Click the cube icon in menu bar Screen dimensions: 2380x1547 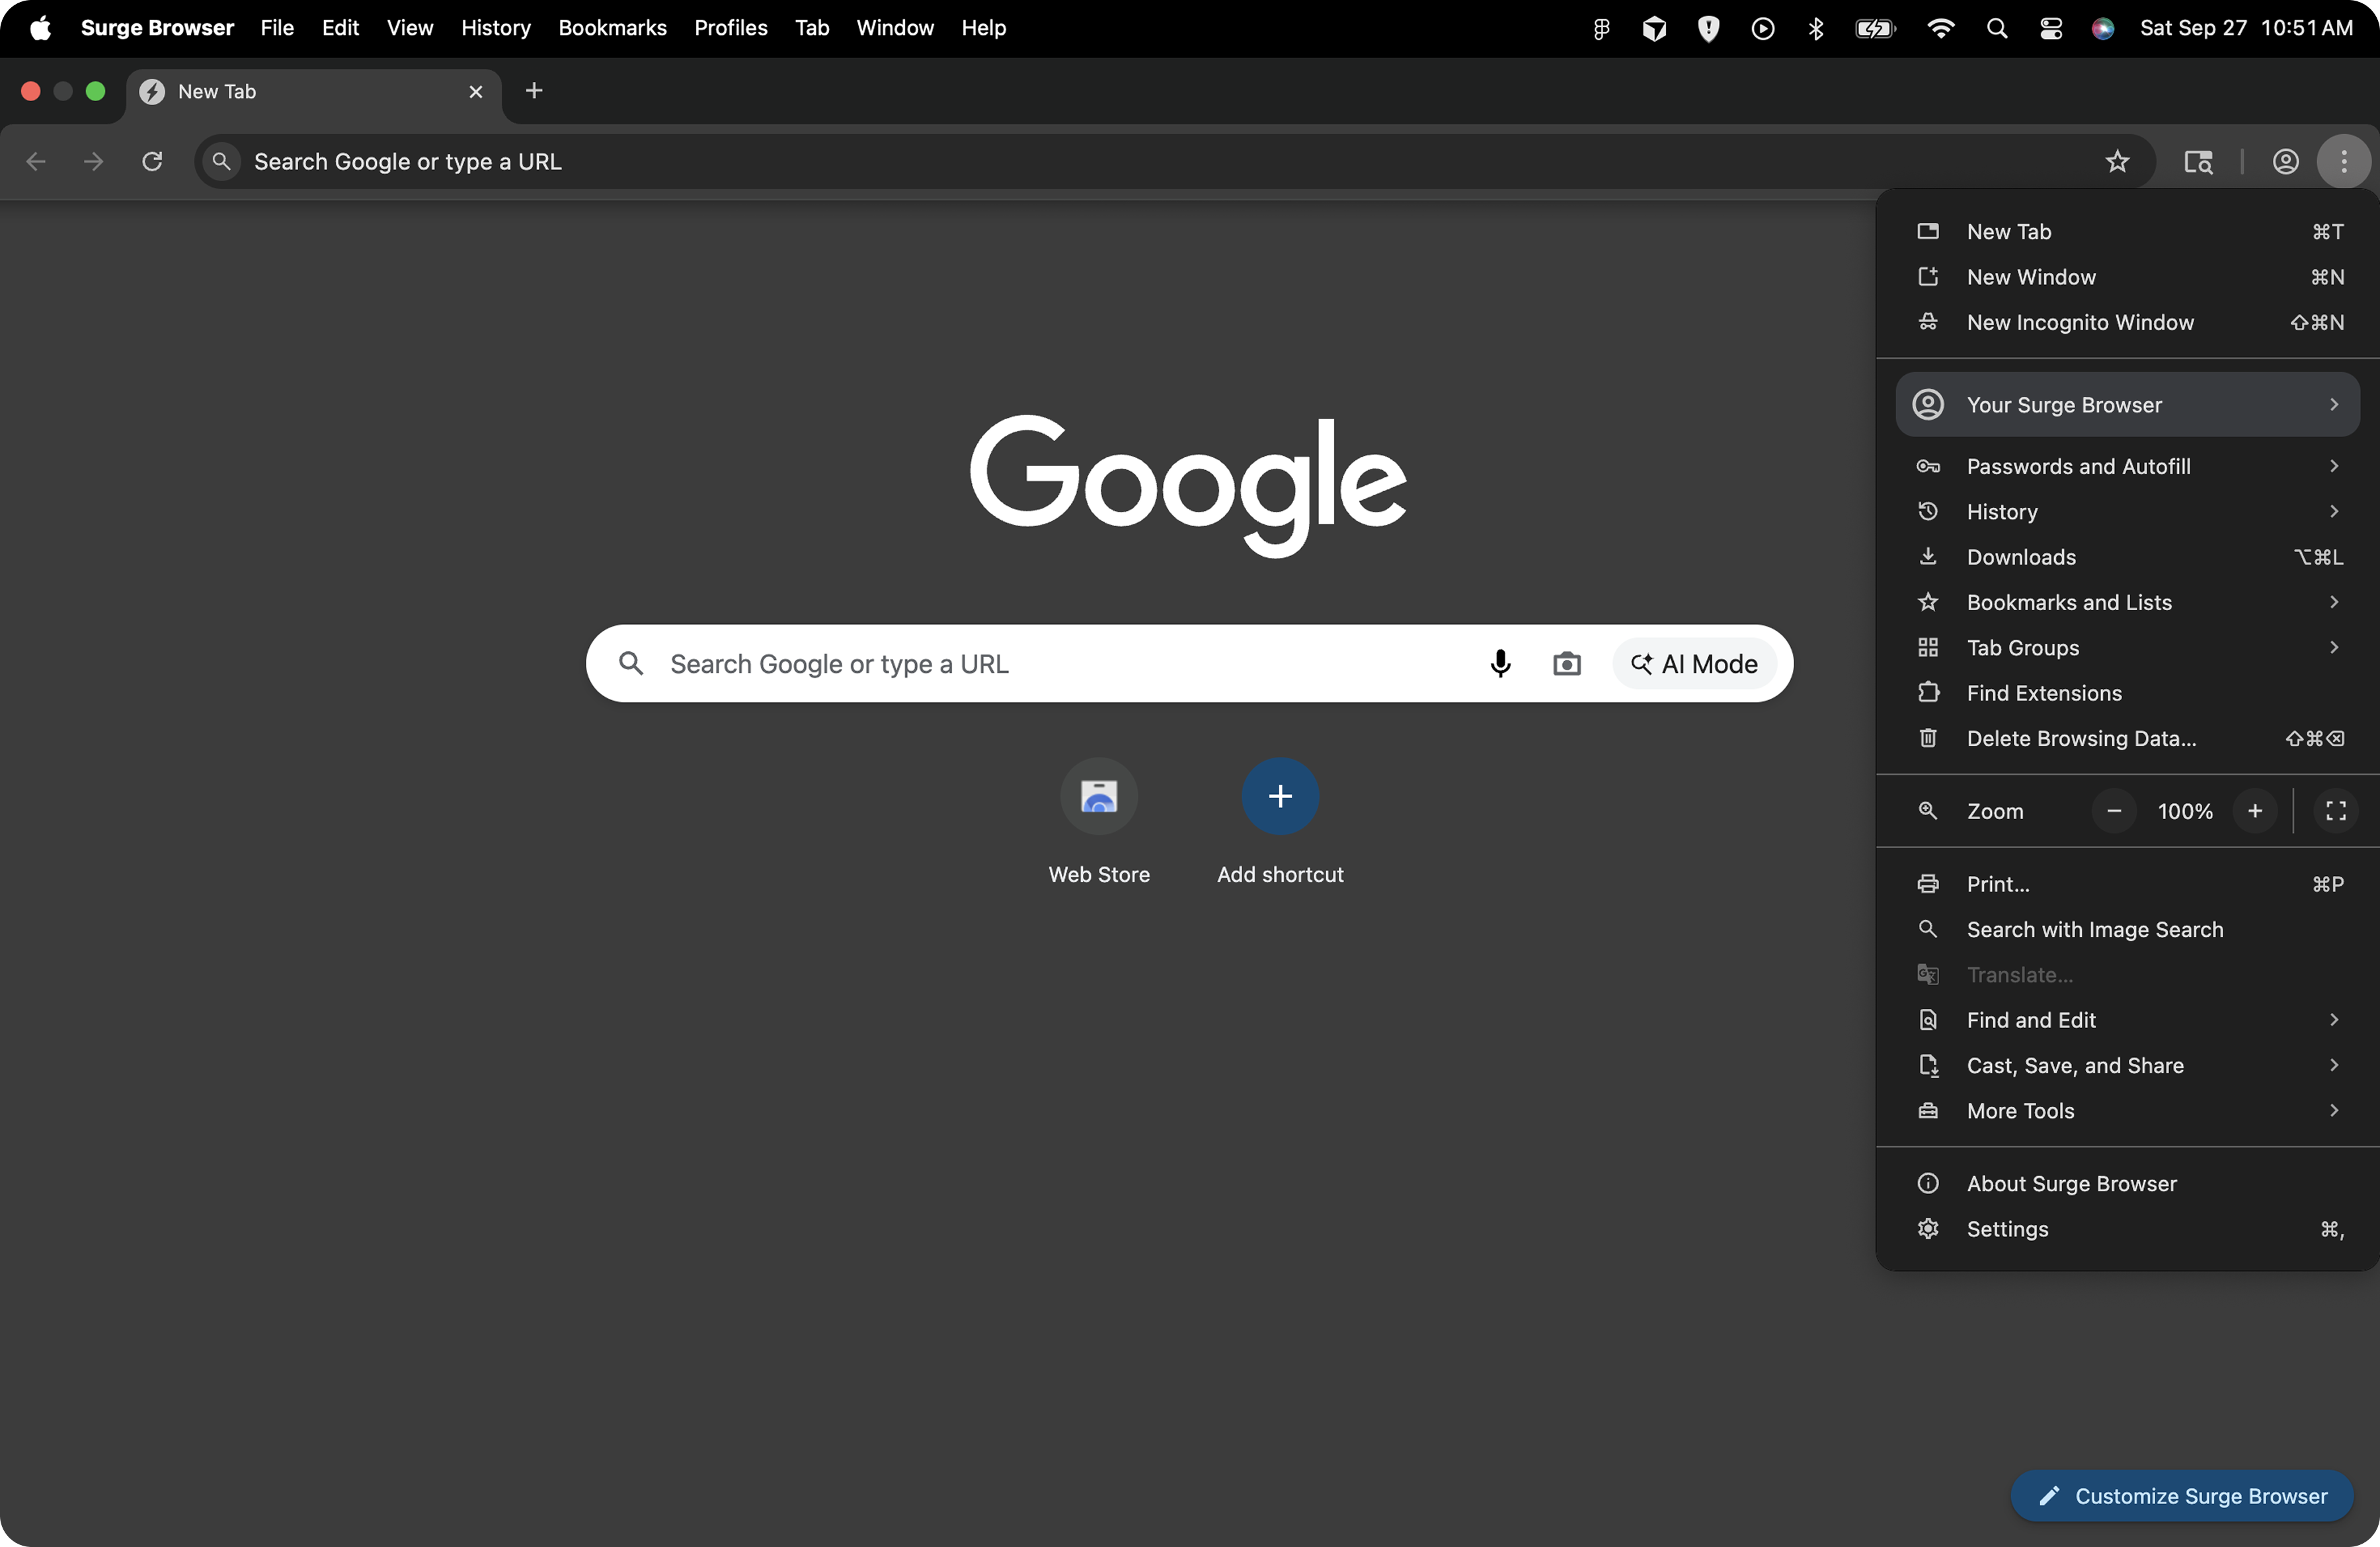coord(1654,28)
